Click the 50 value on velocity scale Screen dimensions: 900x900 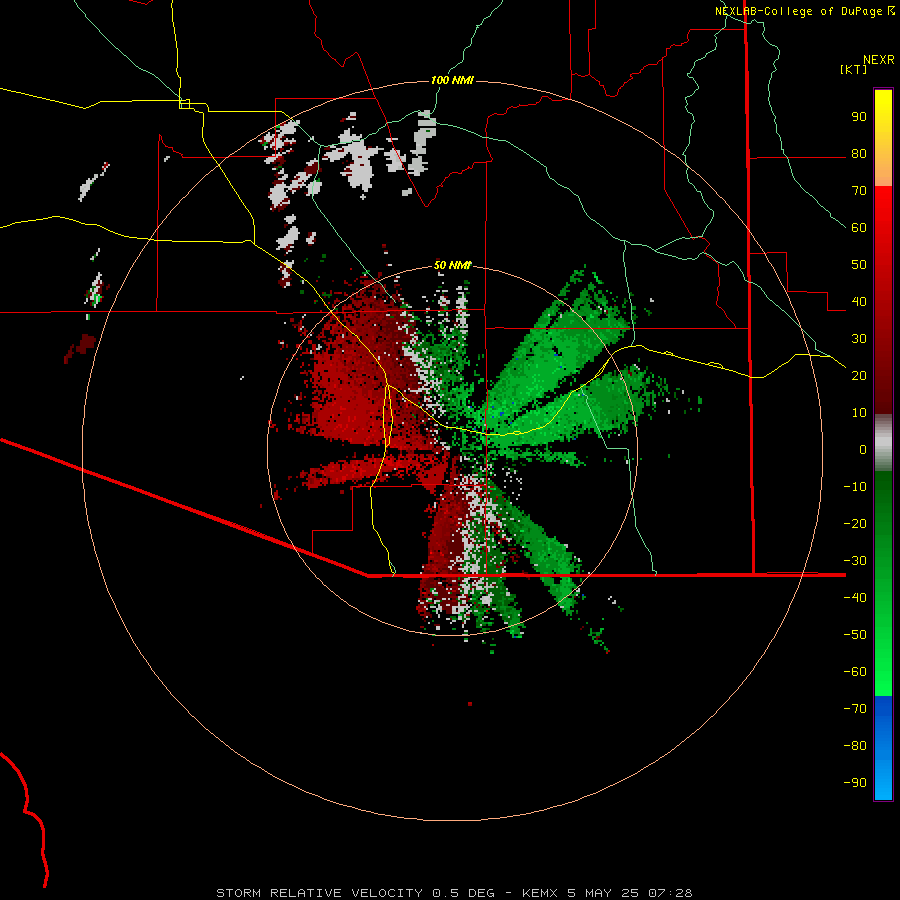[859, 265]
